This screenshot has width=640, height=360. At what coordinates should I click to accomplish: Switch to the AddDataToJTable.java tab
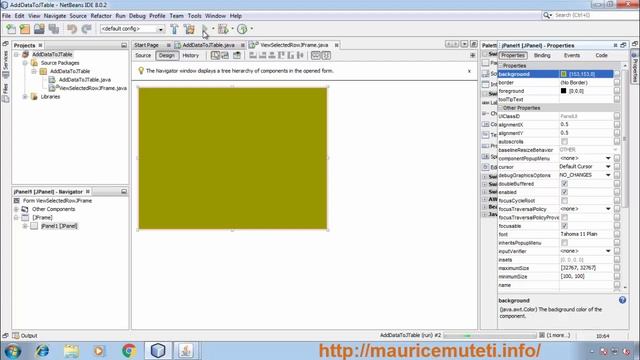click(x=208, y=45)
